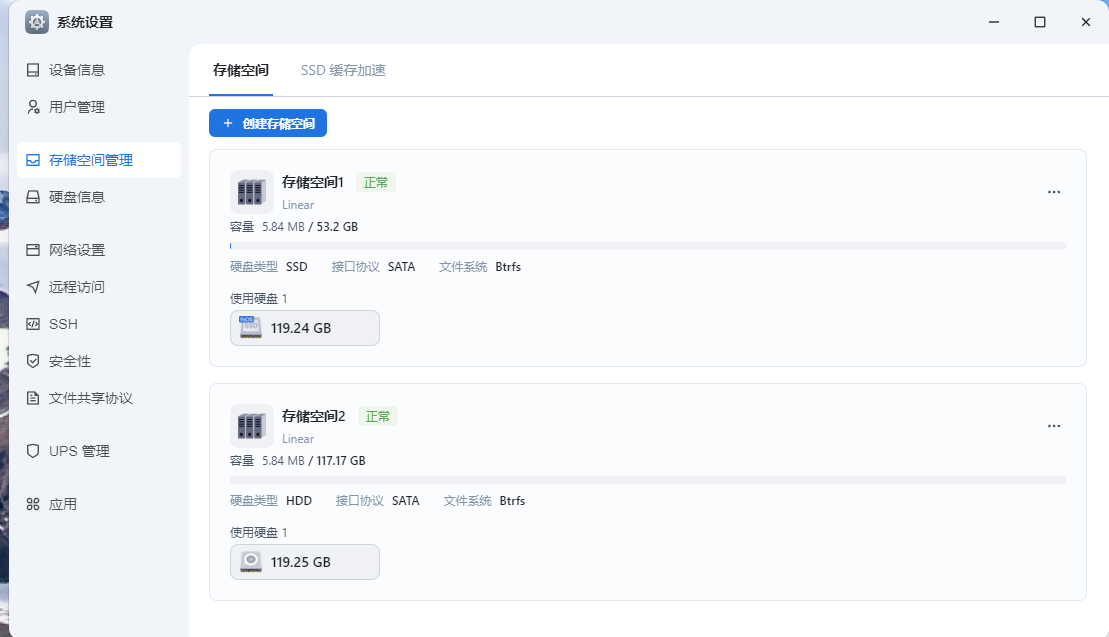This screenshot has height=637, width=1109.
Task: Open UPS 管理 page
Action: coord(98,451)
